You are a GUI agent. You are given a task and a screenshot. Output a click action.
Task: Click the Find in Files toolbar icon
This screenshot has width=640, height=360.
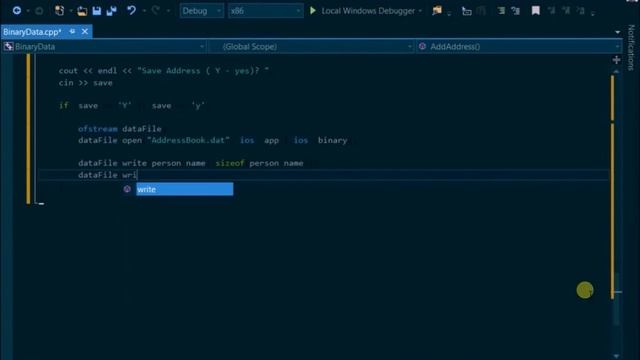coord(437,11)
